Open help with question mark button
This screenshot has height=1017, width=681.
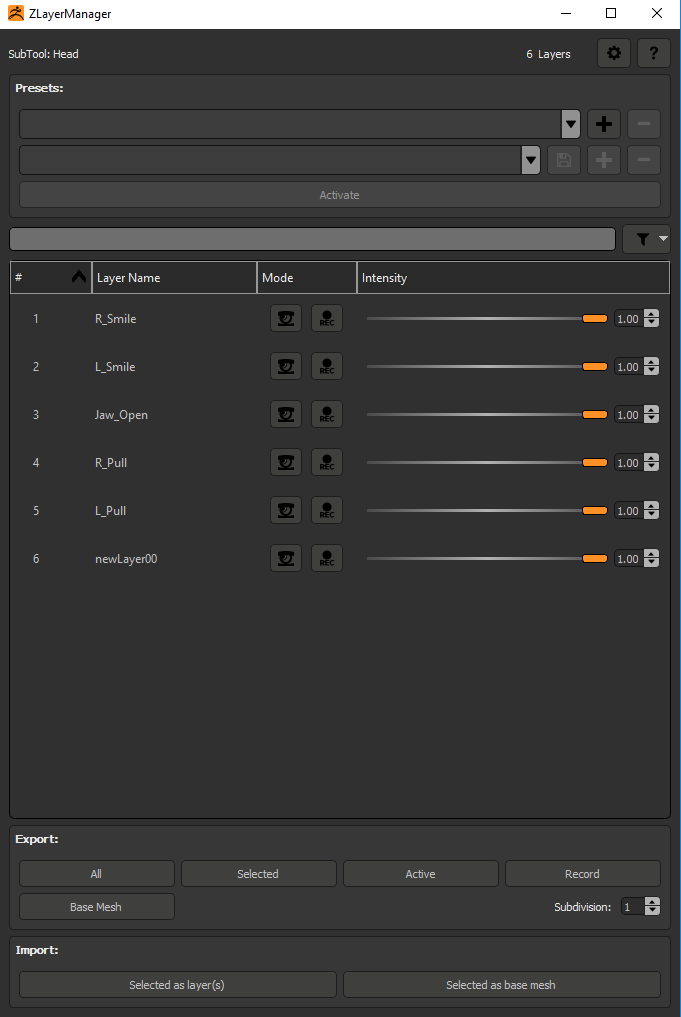(x=653, y=53)
